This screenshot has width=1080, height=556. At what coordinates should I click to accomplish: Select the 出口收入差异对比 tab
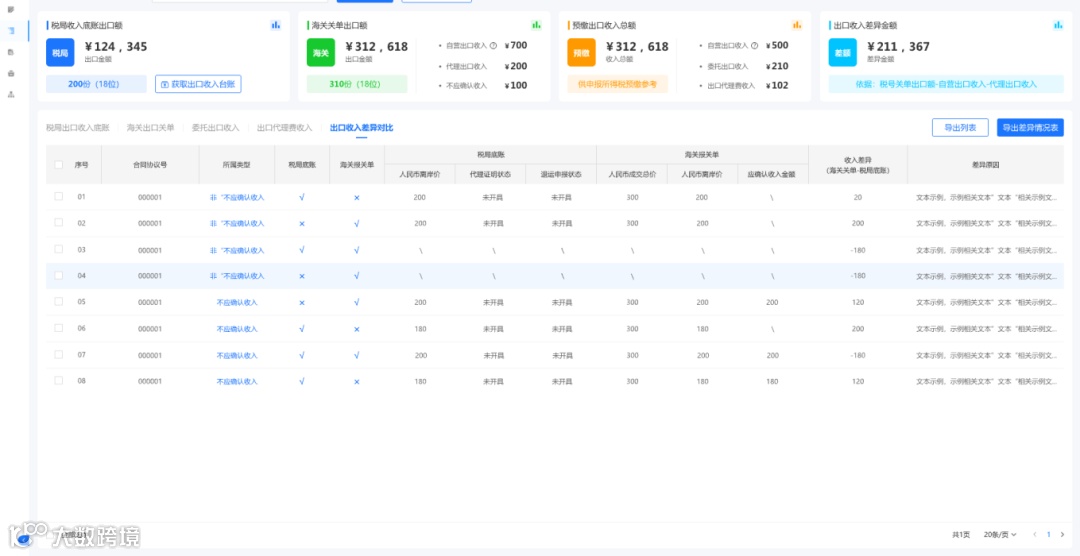[x=362, y=127]
